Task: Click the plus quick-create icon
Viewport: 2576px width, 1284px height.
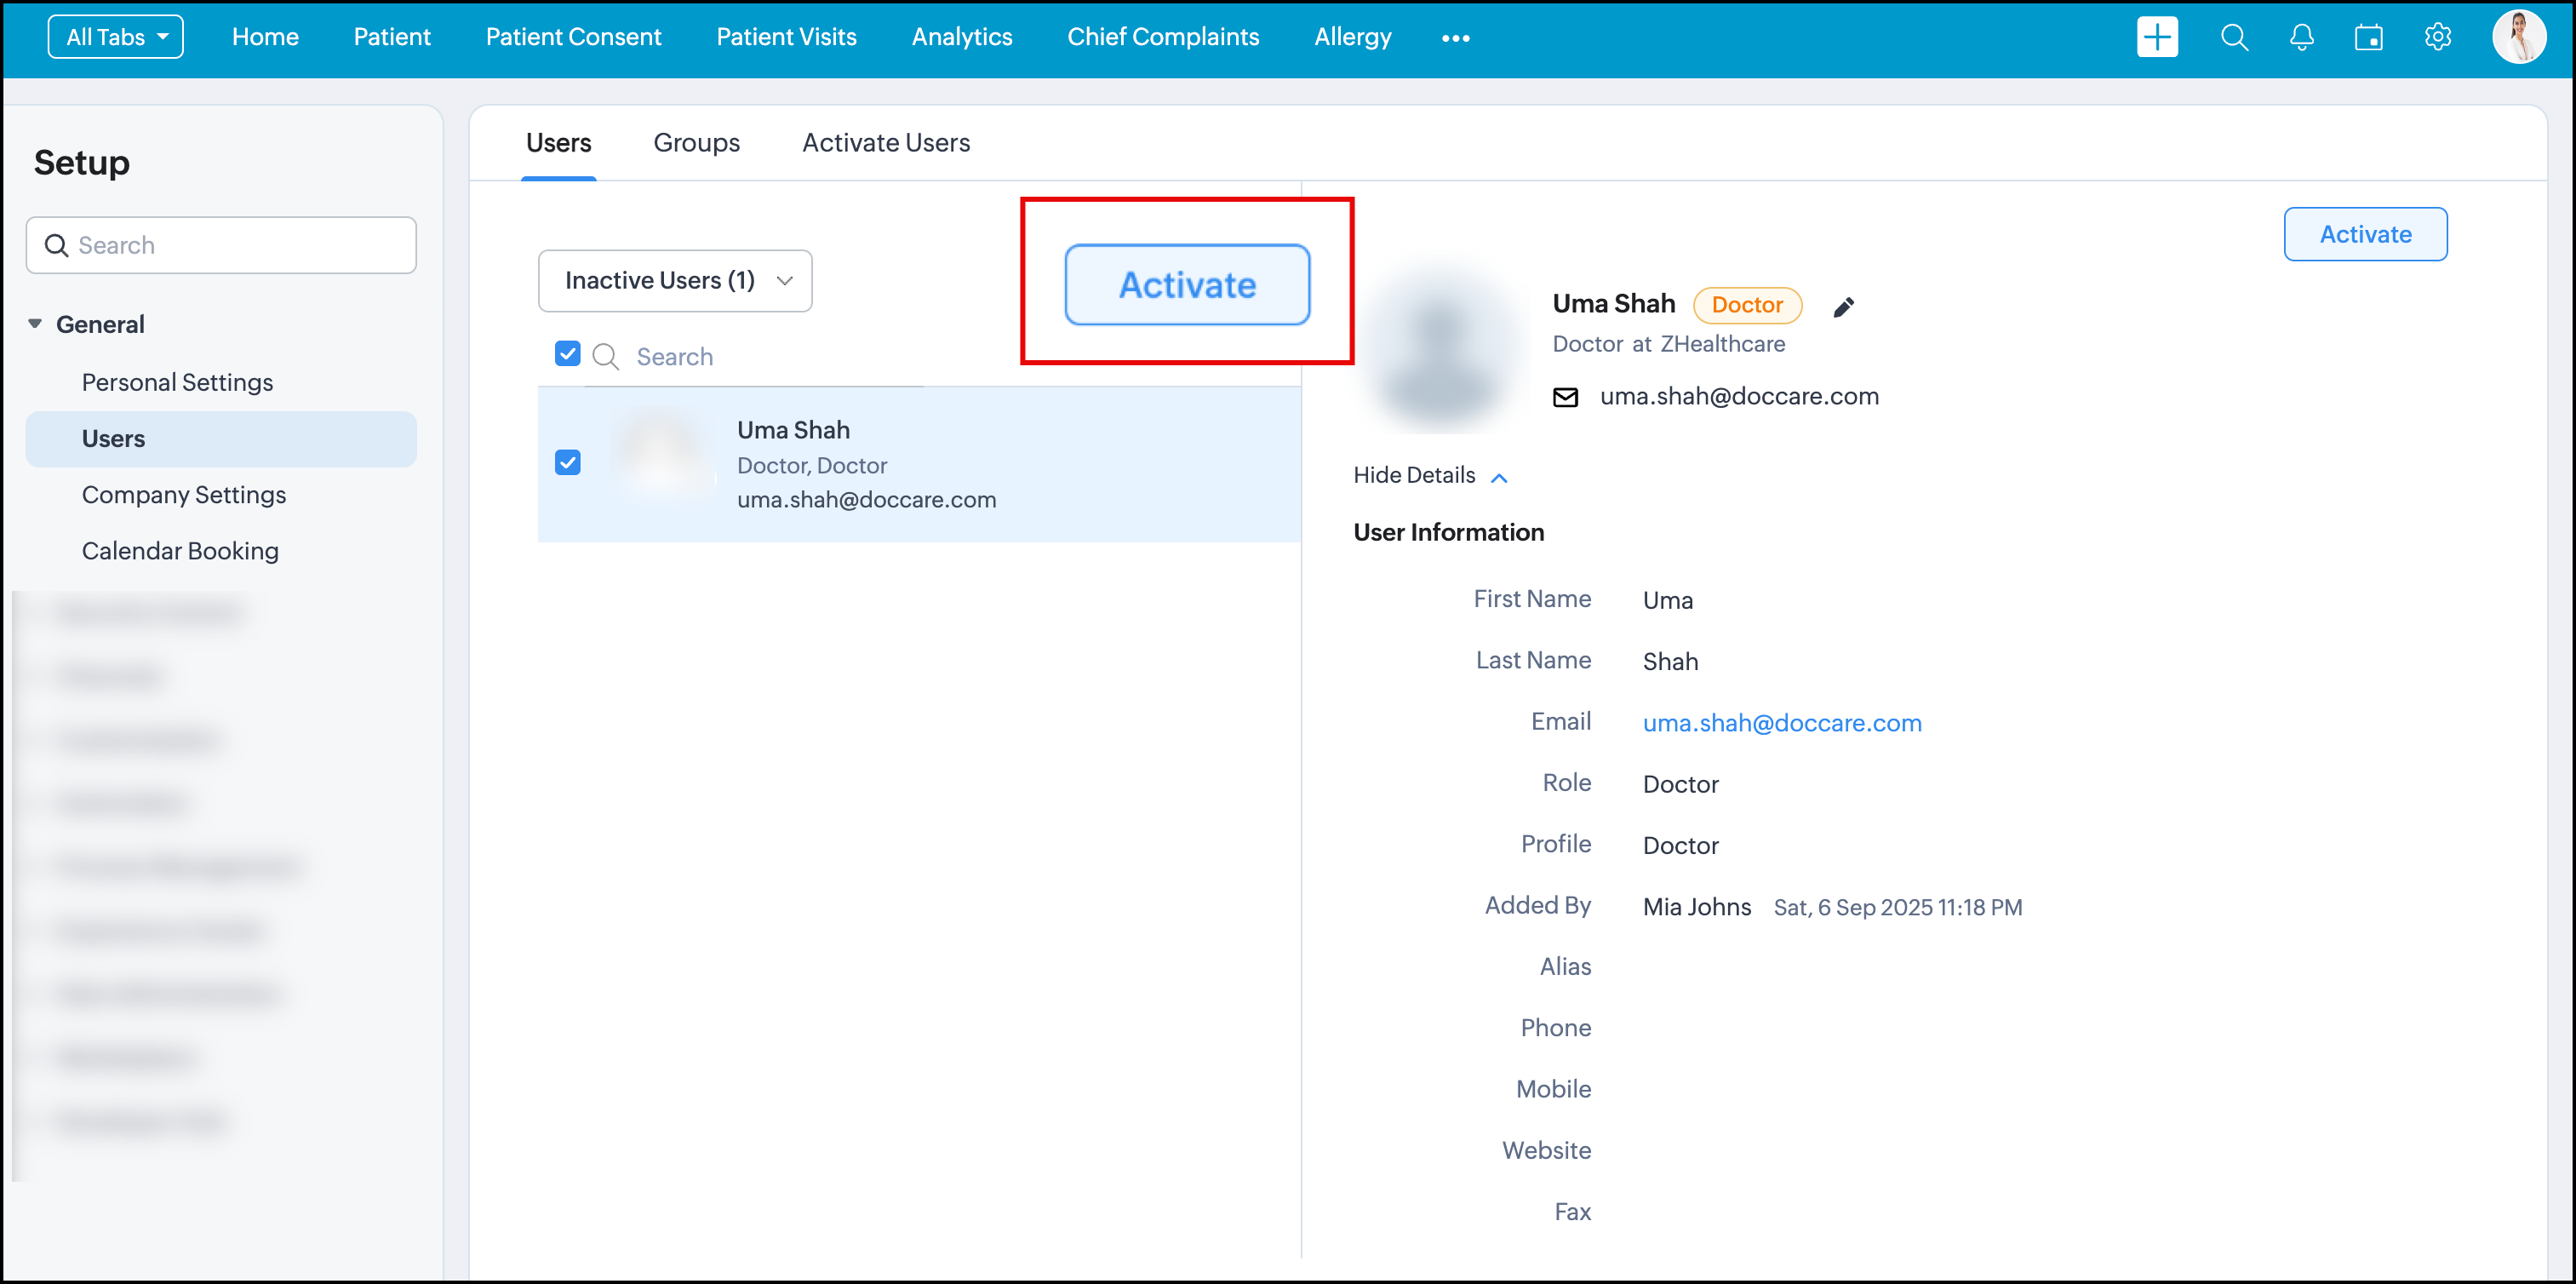Action: [2157, 37]
